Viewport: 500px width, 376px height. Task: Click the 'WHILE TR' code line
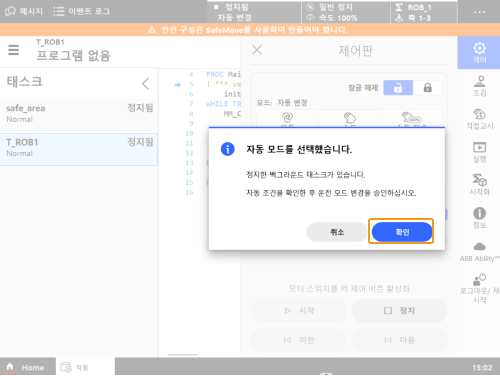tap(223, 104)
